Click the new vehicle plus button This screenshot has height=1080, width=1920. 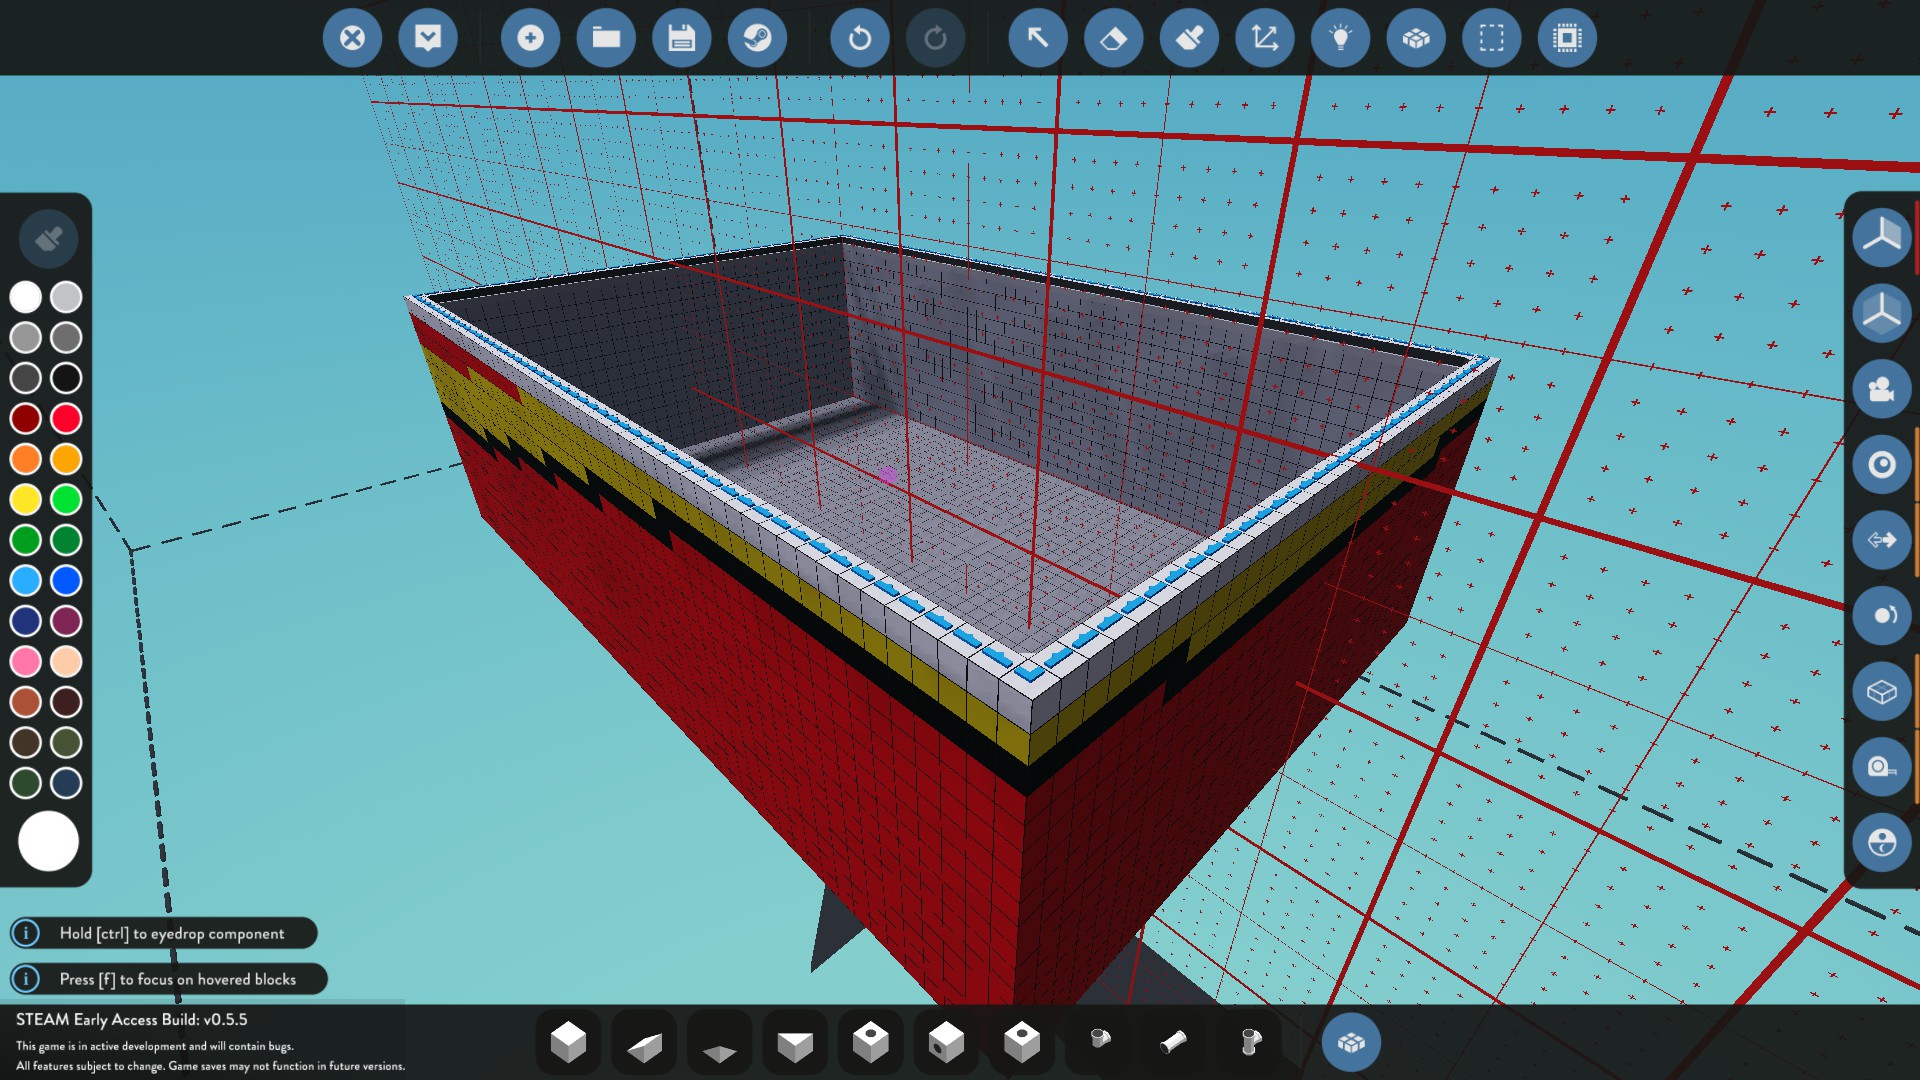(530, 39)
